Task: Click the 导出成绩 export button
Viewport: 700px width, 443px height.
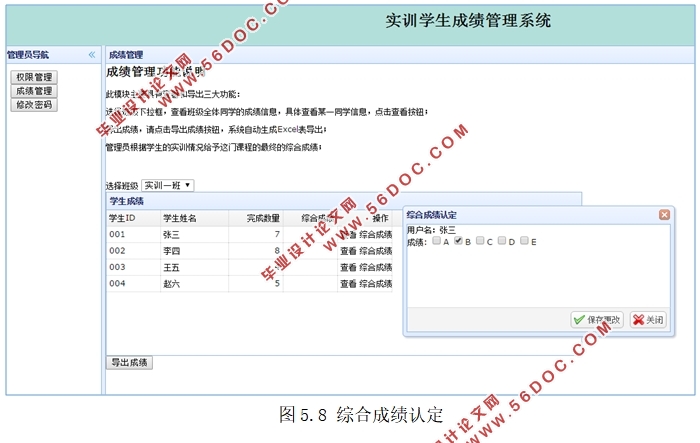Action: tap(129, 362)
